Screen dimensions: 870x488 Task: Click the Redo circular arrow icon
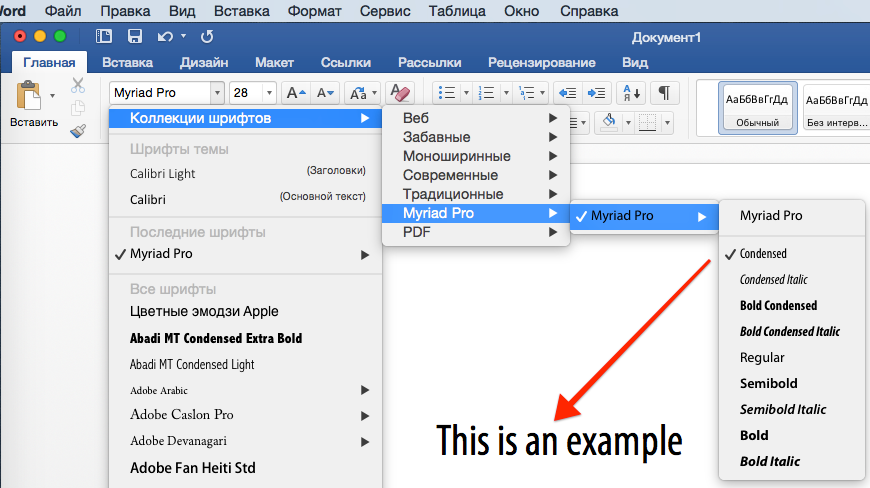(x=207, y=37)
